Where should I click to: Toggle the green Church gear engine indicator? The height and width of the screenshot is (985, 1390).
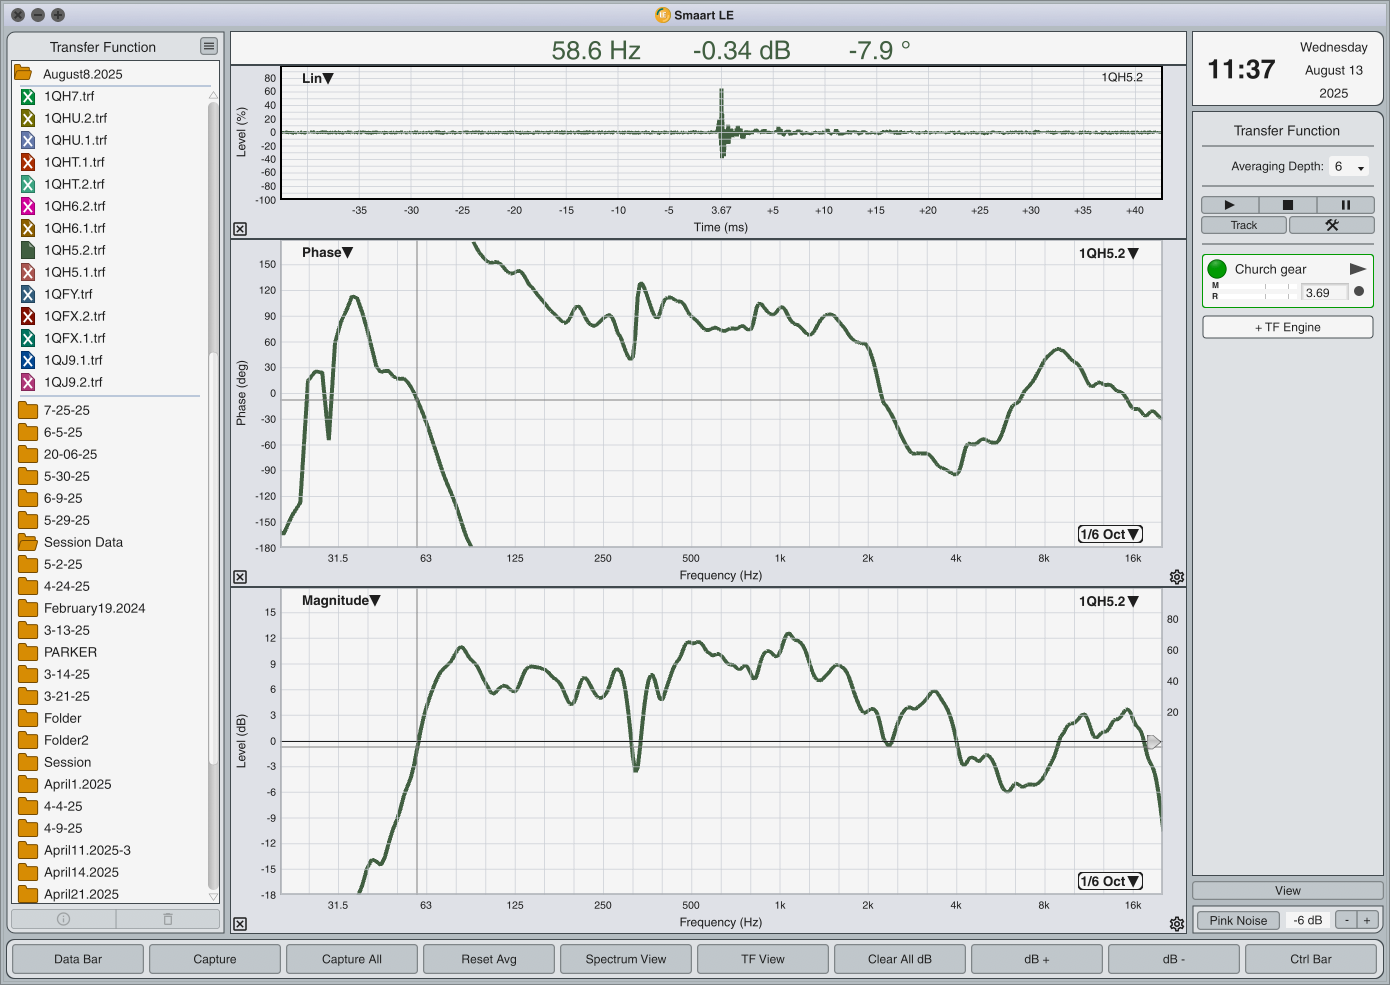1217,269
